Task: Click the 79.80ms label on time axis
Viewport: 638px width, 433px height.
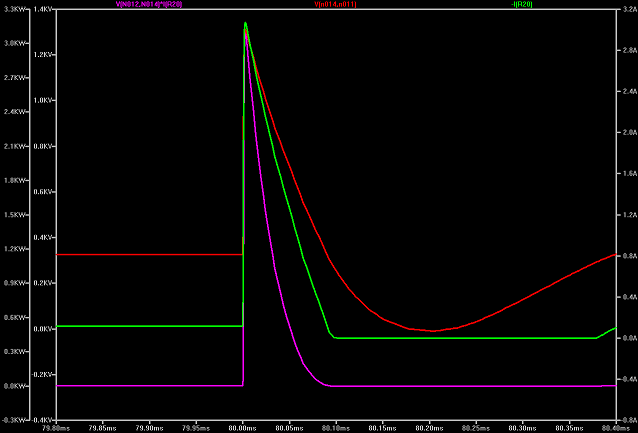Action: 58,426
